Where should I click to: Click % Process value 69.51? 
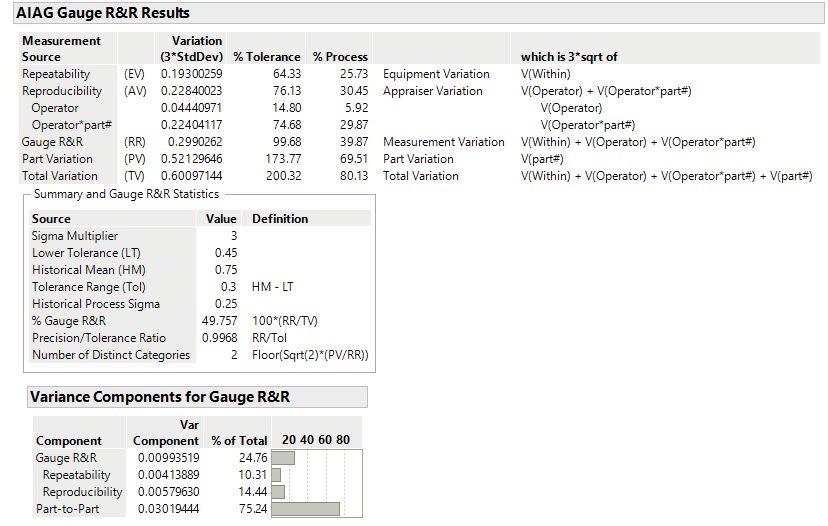(x=354, y=158)
